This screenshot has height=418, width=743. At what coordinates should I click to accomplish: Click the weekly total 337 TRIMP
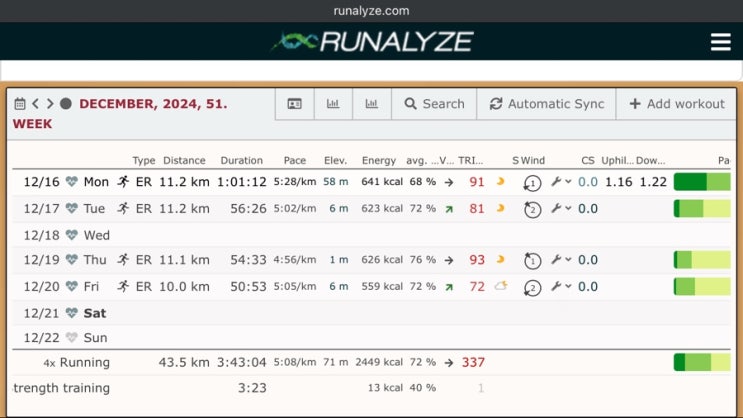(x=473, y=362)
